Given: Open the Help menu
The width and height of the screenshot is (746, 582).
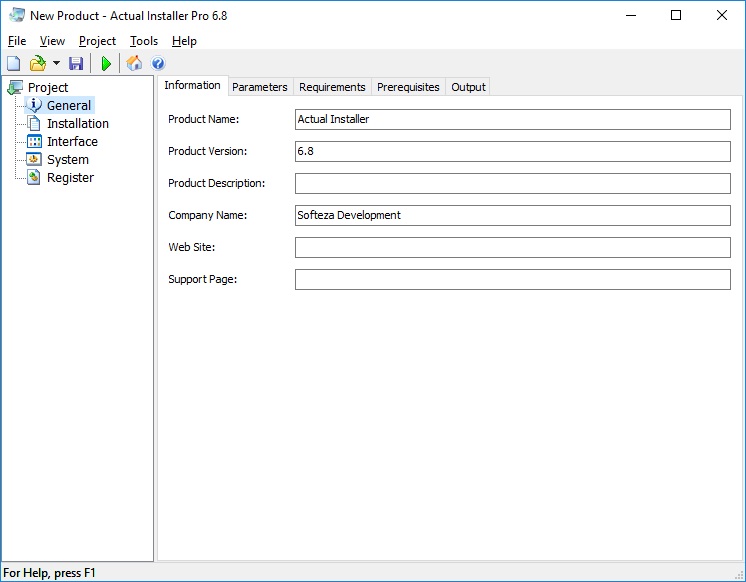Looking at the screenshot, I should pyautogui.click(x=184, y=41).
